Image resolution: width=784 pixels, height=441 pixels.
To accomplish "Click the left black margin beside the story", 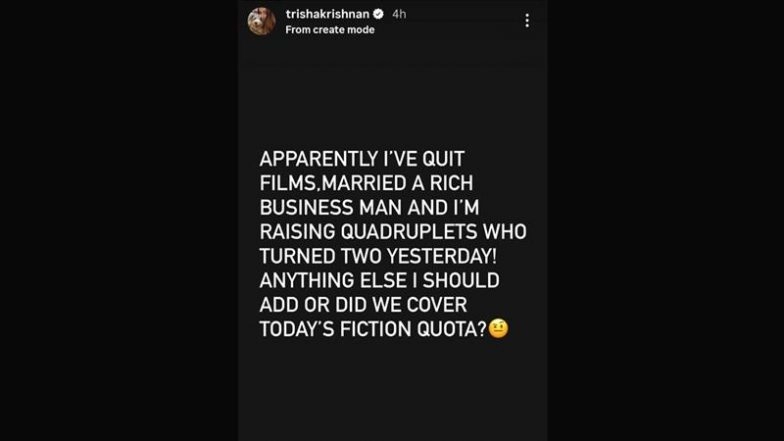I will coord(118,220).
